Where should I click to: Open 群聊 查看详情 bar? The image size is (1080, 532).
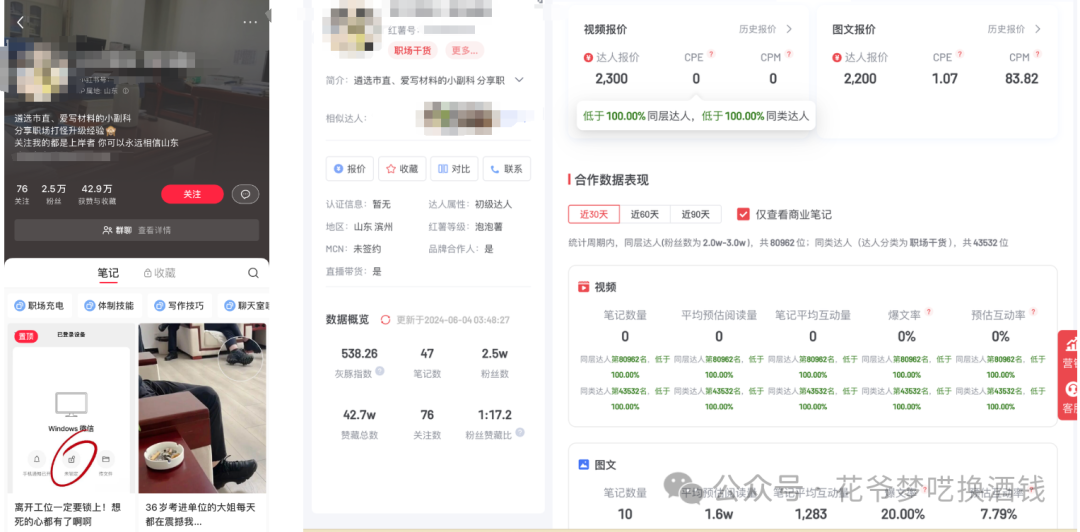pyautogui.click(x=136, y=229)
